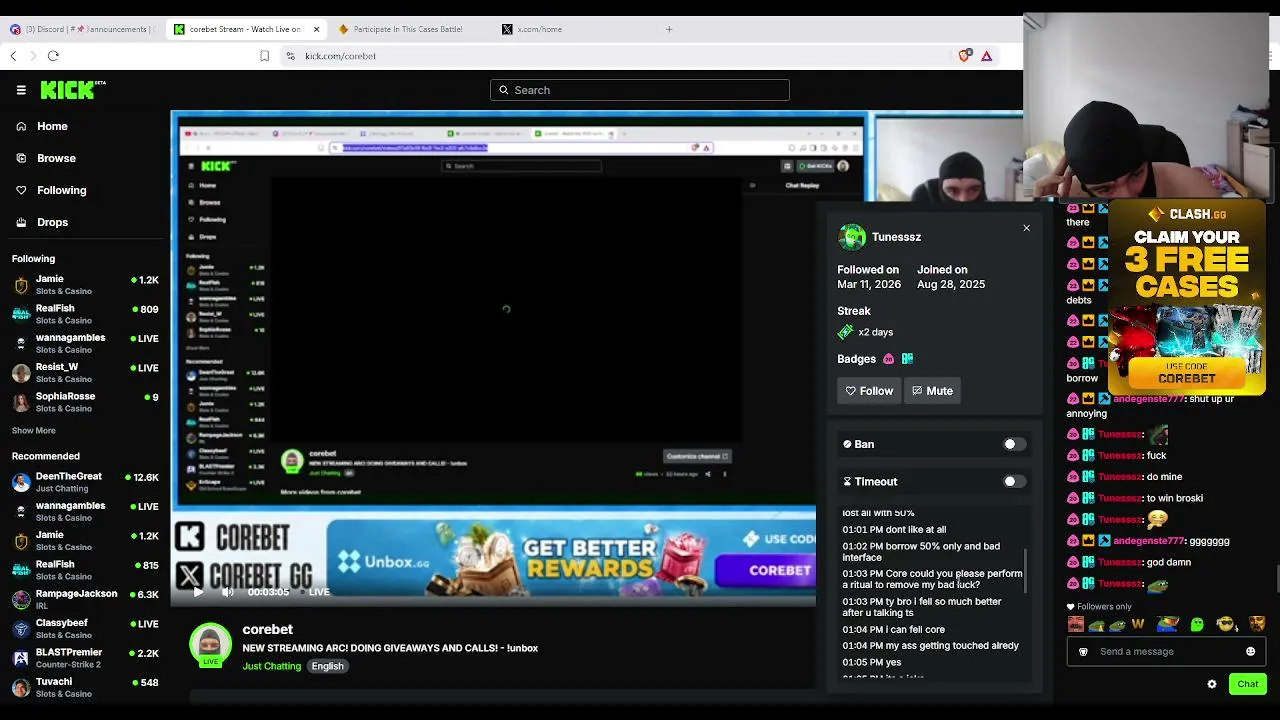Open Brave Shields icon

[x=964, y=56]
